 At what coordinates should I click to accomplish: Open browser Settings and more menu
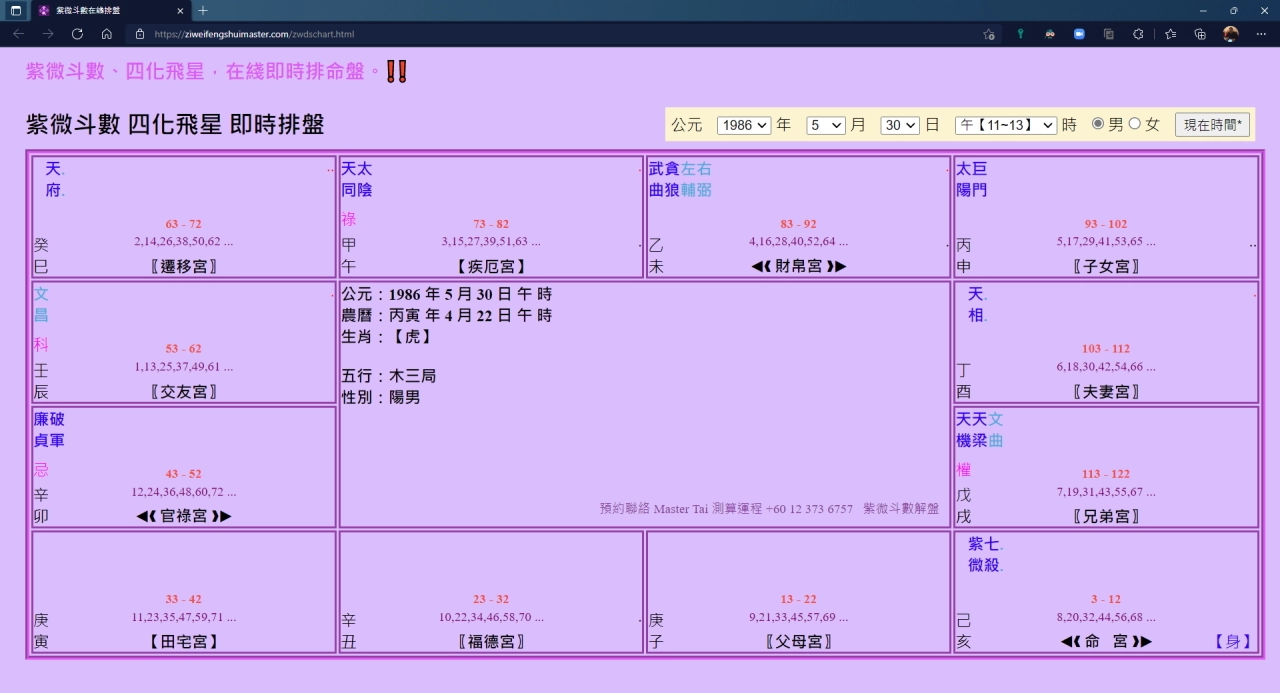[x=1259, y=34]
